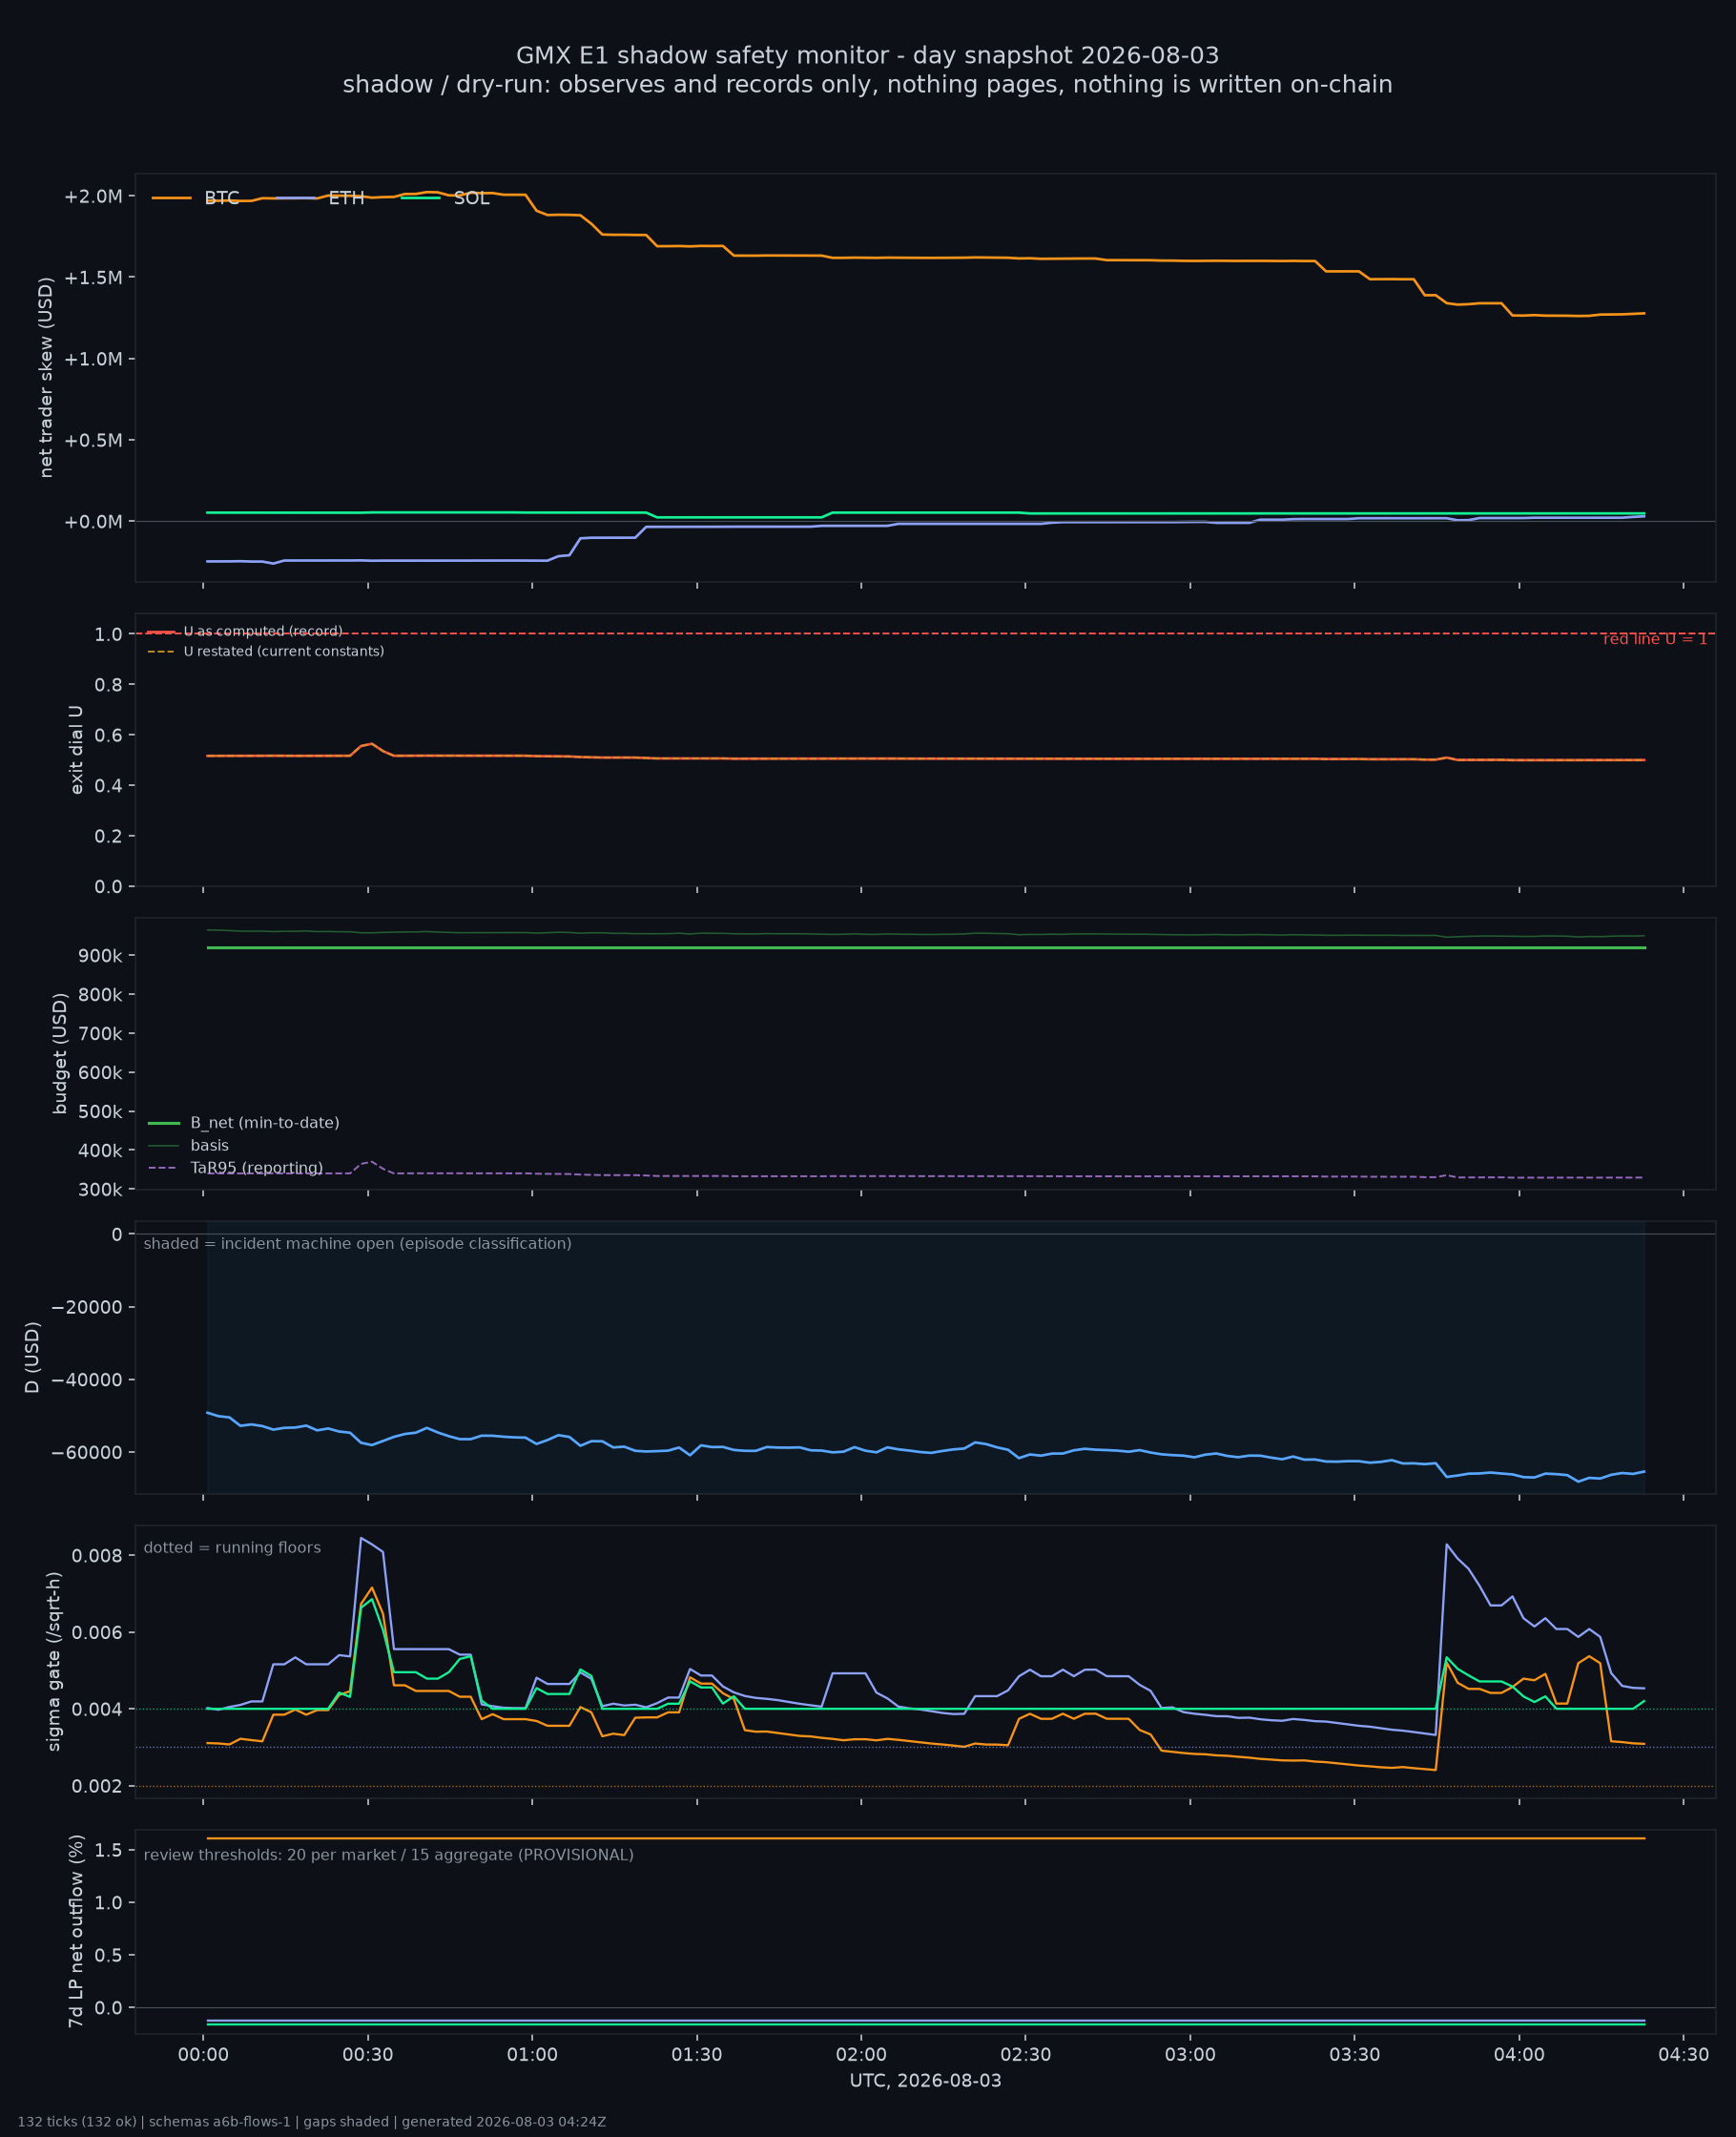This screenshot has width=1736, height=2137.
Task: Click the '+0.0M' tick label
Action: [93, 522]
